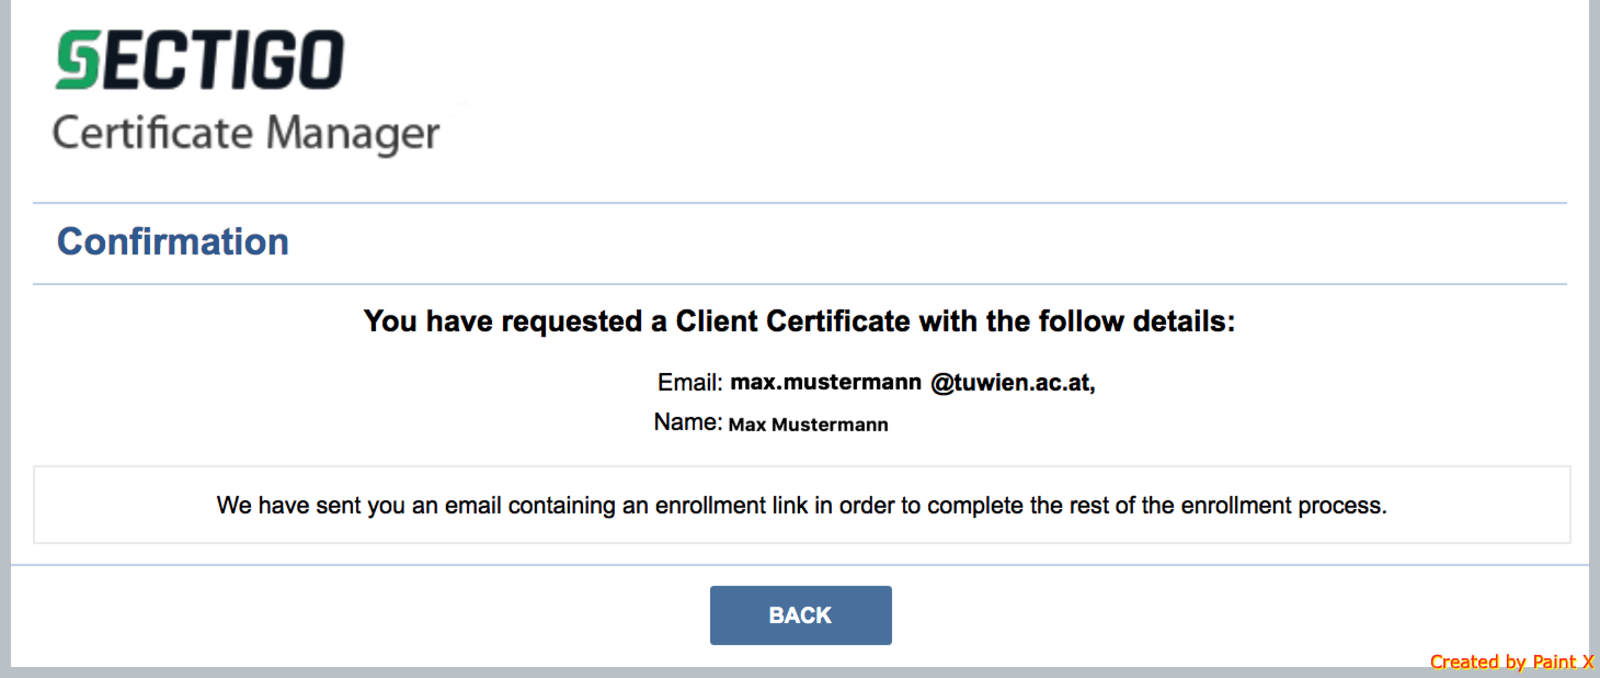The height and width of the screenshot is (678, 1600).
Task: Click the Sectigo logo
Action: [200, 60]
